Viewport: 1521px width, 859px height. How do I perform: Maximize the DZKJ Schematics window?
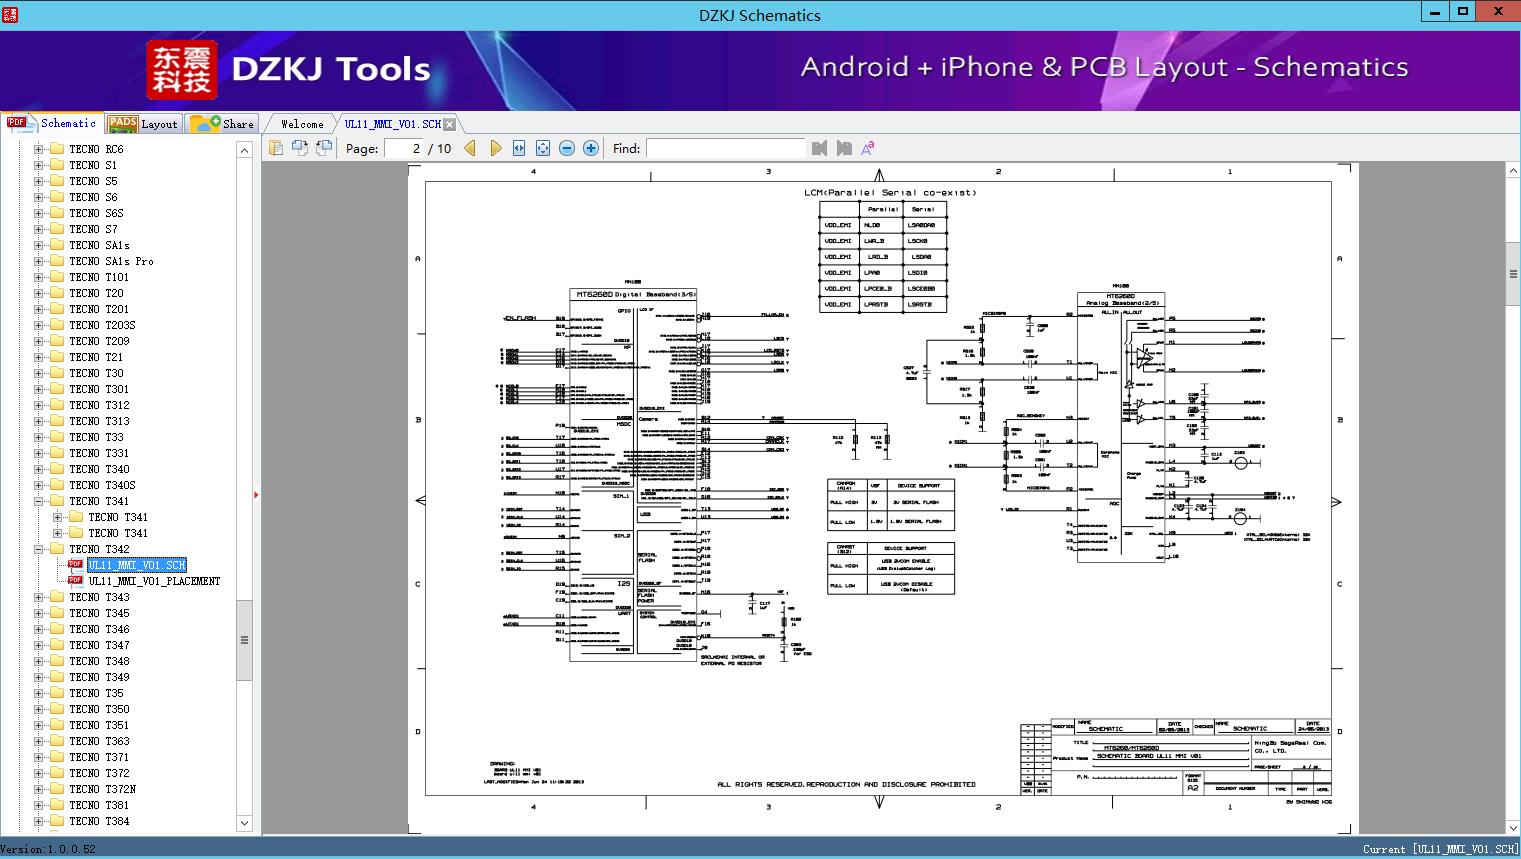coord(1463,12)
